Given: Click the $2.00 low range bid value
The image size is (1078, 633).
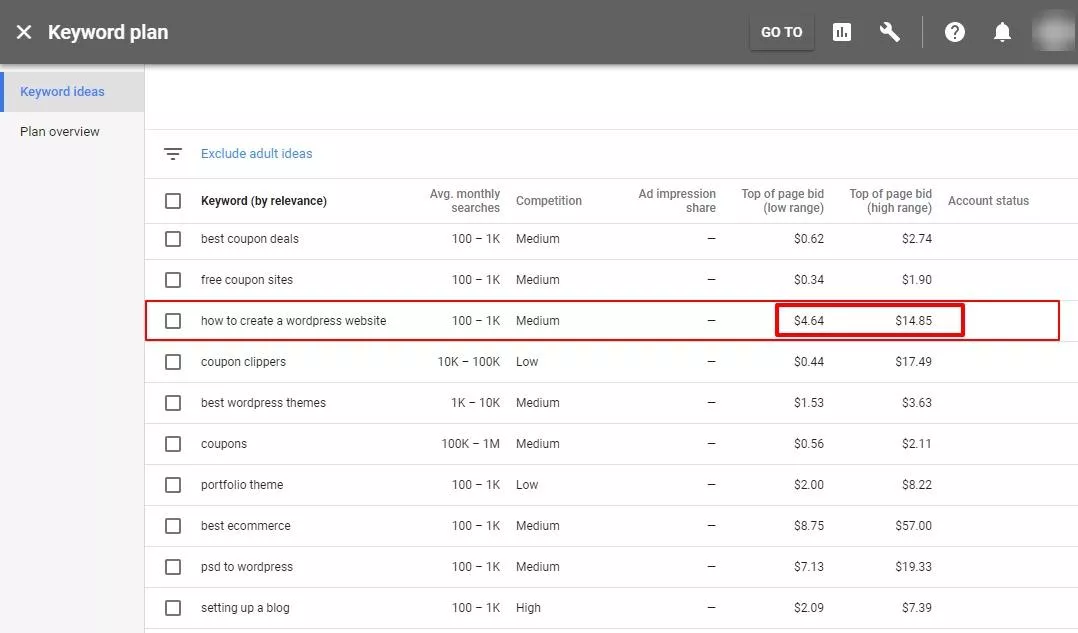Looking at the screenshot, I should tap(808, 485).
